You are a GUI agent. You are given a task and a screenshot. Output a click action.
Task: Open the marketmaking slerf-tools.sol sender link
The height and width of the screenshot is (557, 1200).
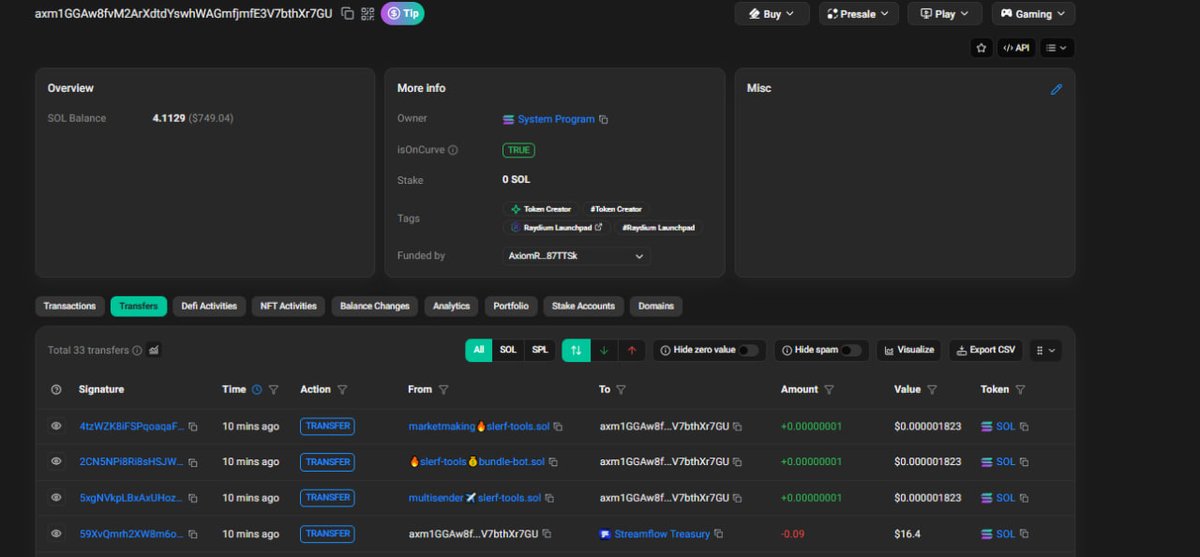pos(479,426)
